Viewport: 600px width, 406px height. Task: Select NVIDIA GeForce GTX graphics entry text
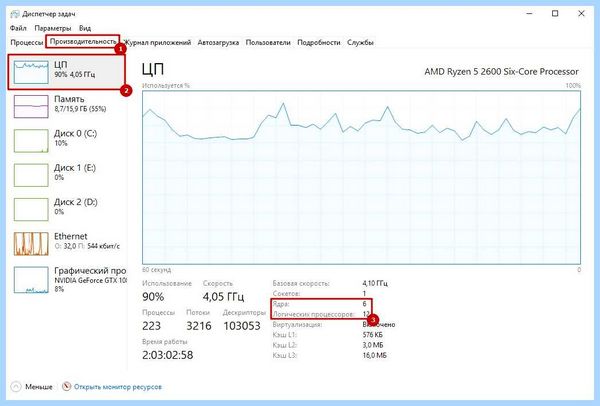(90, 280)
